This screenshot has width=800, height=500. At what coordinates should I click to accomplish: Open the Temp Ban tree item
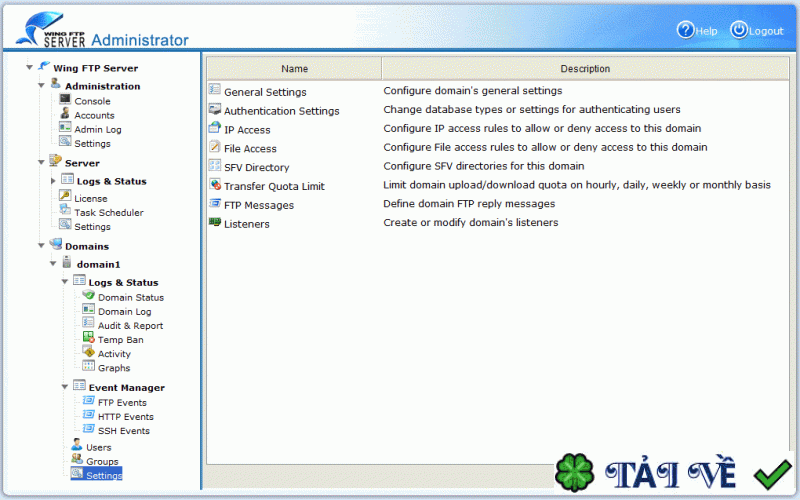point(120,340)
